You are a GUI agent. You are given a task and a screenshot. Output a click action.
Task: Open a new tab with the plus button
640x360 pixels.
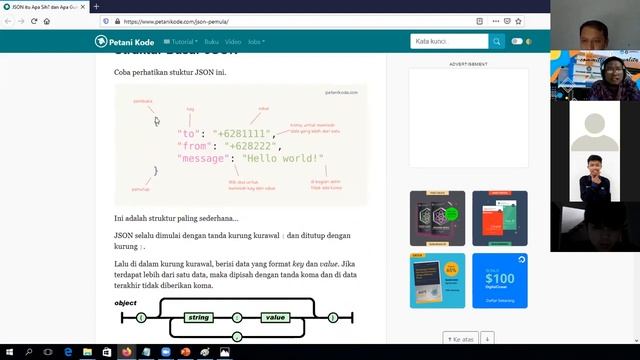pos(96,7)
